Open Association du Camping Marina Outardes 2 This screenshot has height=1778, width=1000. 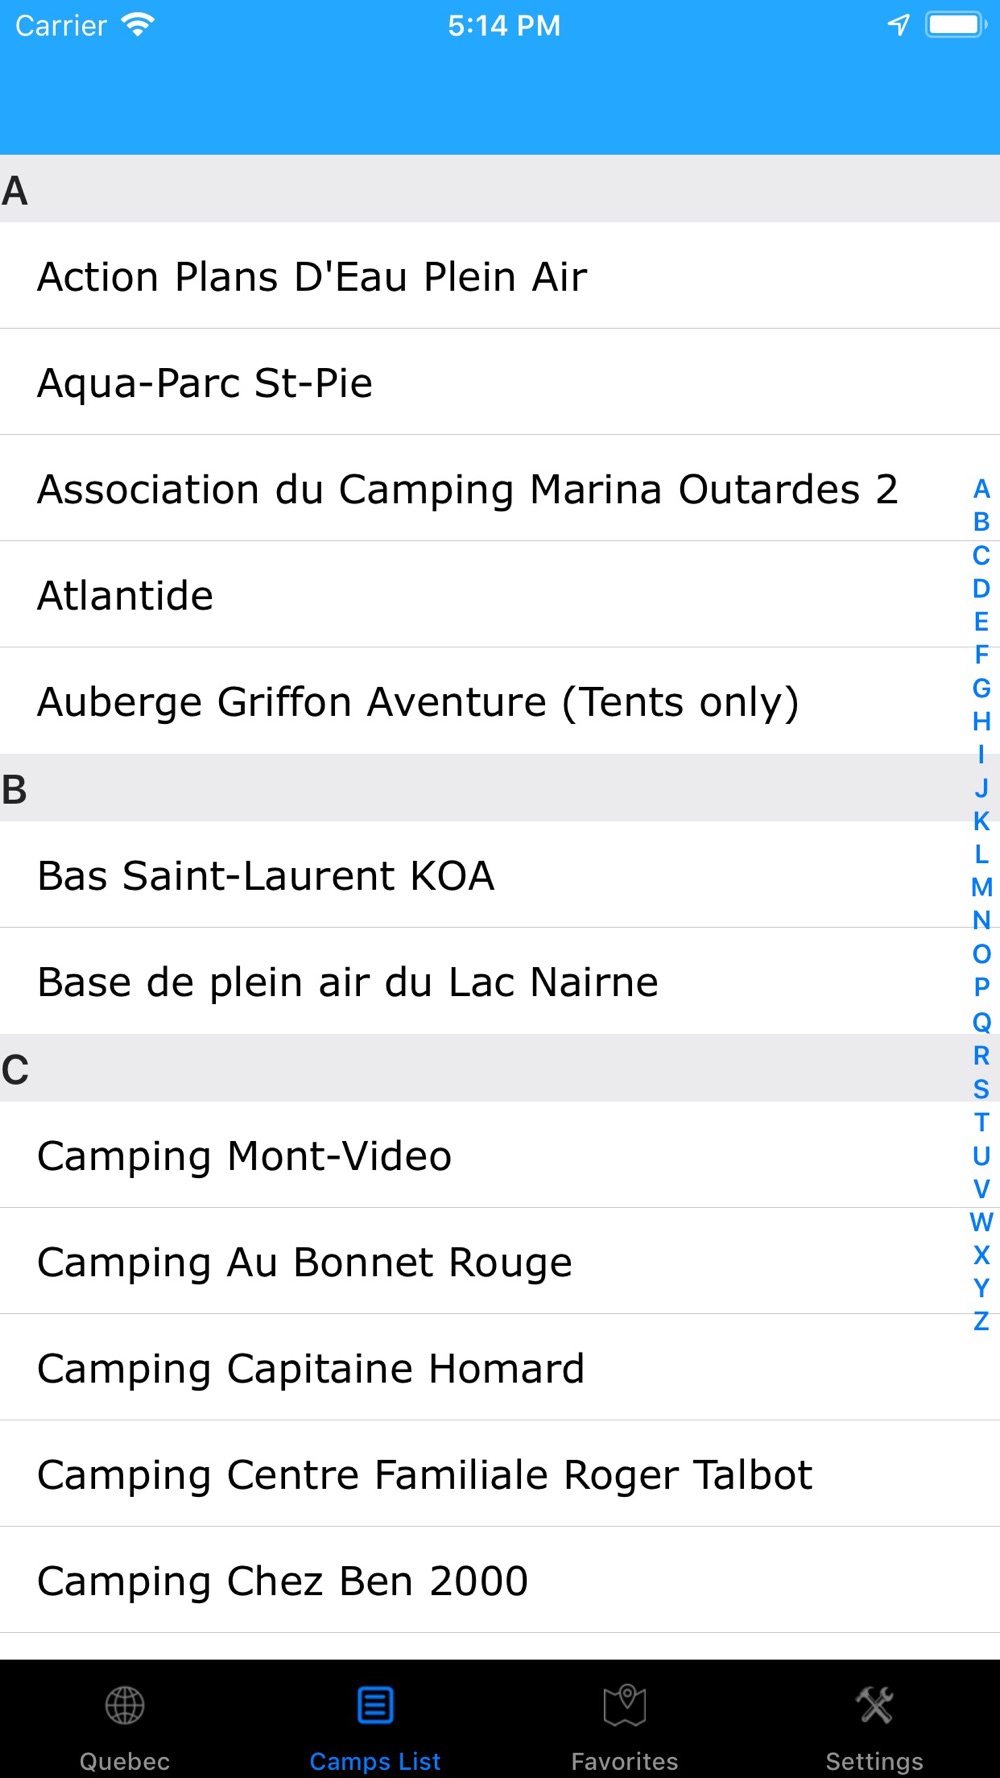tap(467, 490)
